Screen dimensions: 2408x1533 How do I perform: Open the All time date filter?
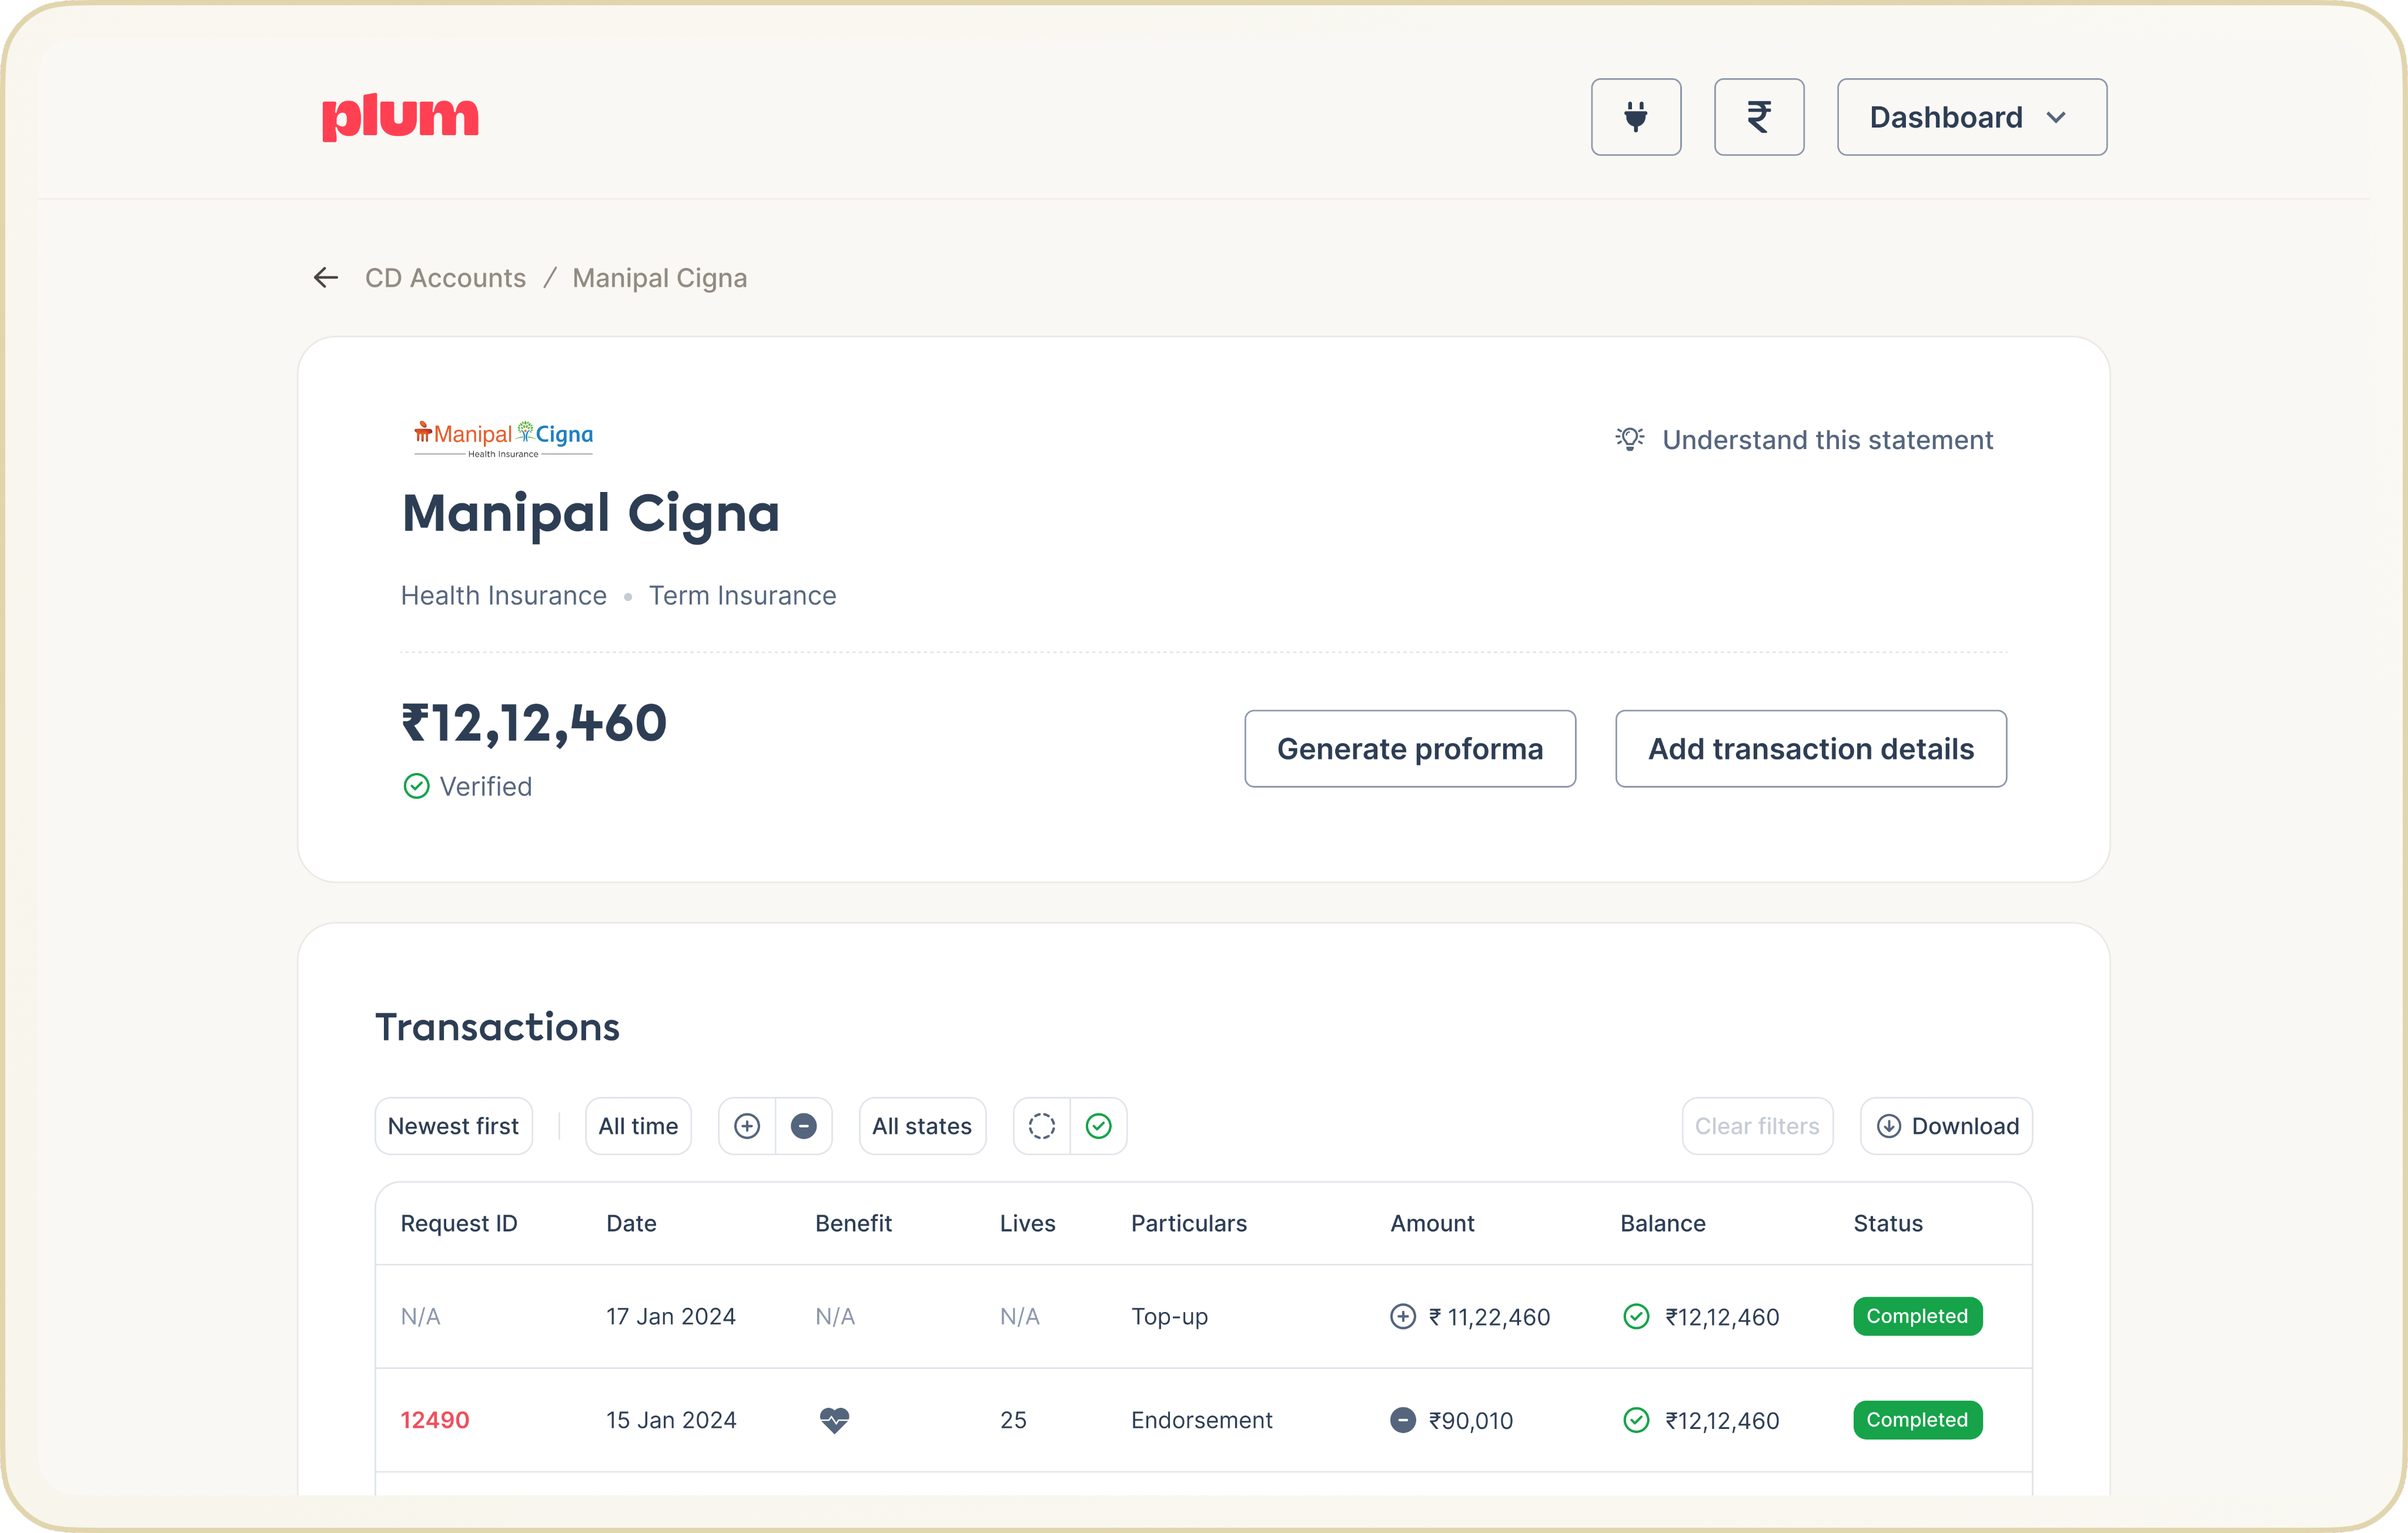tap(638, 1126)
